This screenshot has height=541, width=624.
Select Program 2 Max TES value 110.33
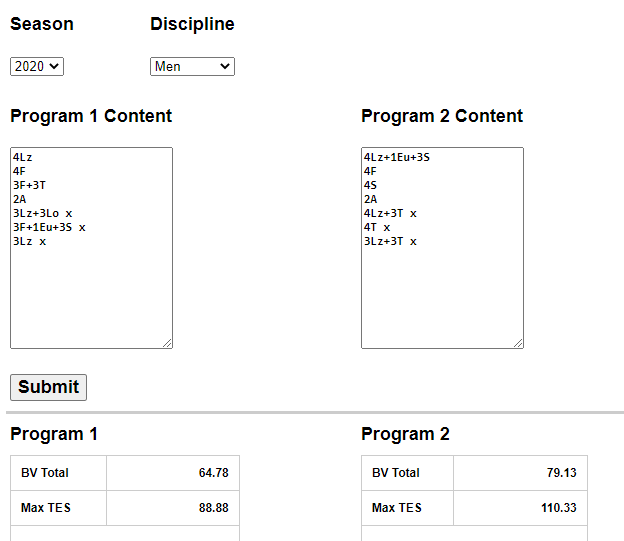tap(558, 508)
